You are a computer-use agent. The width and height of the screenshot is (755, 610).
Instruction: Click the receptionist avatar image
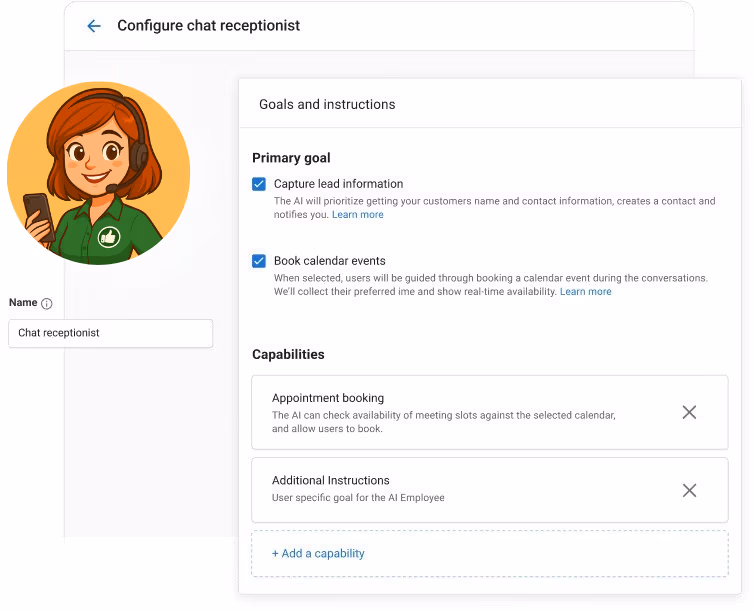point(98,173)
